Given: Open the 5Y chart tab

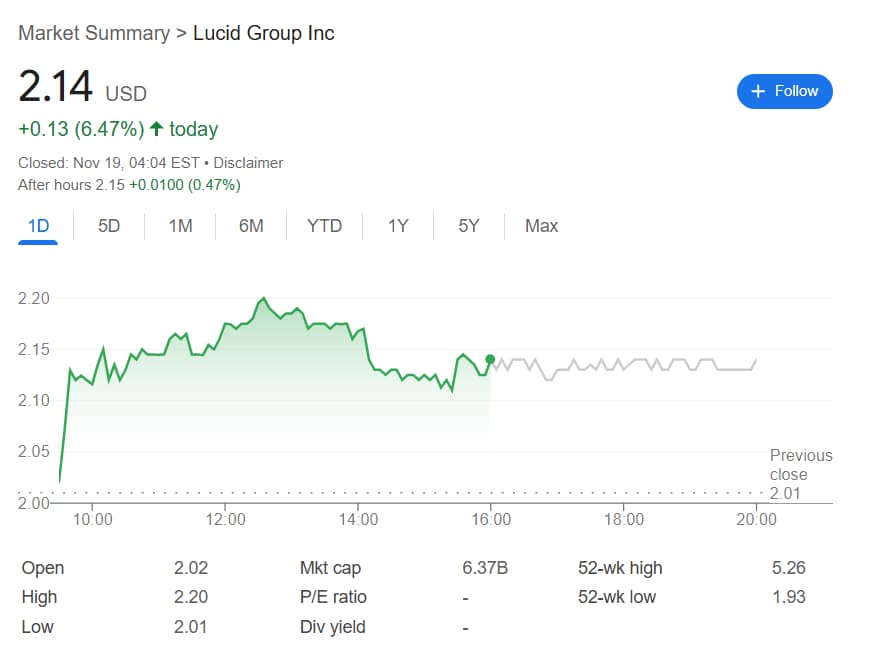Looking at the screenshot, I should 469,226.
